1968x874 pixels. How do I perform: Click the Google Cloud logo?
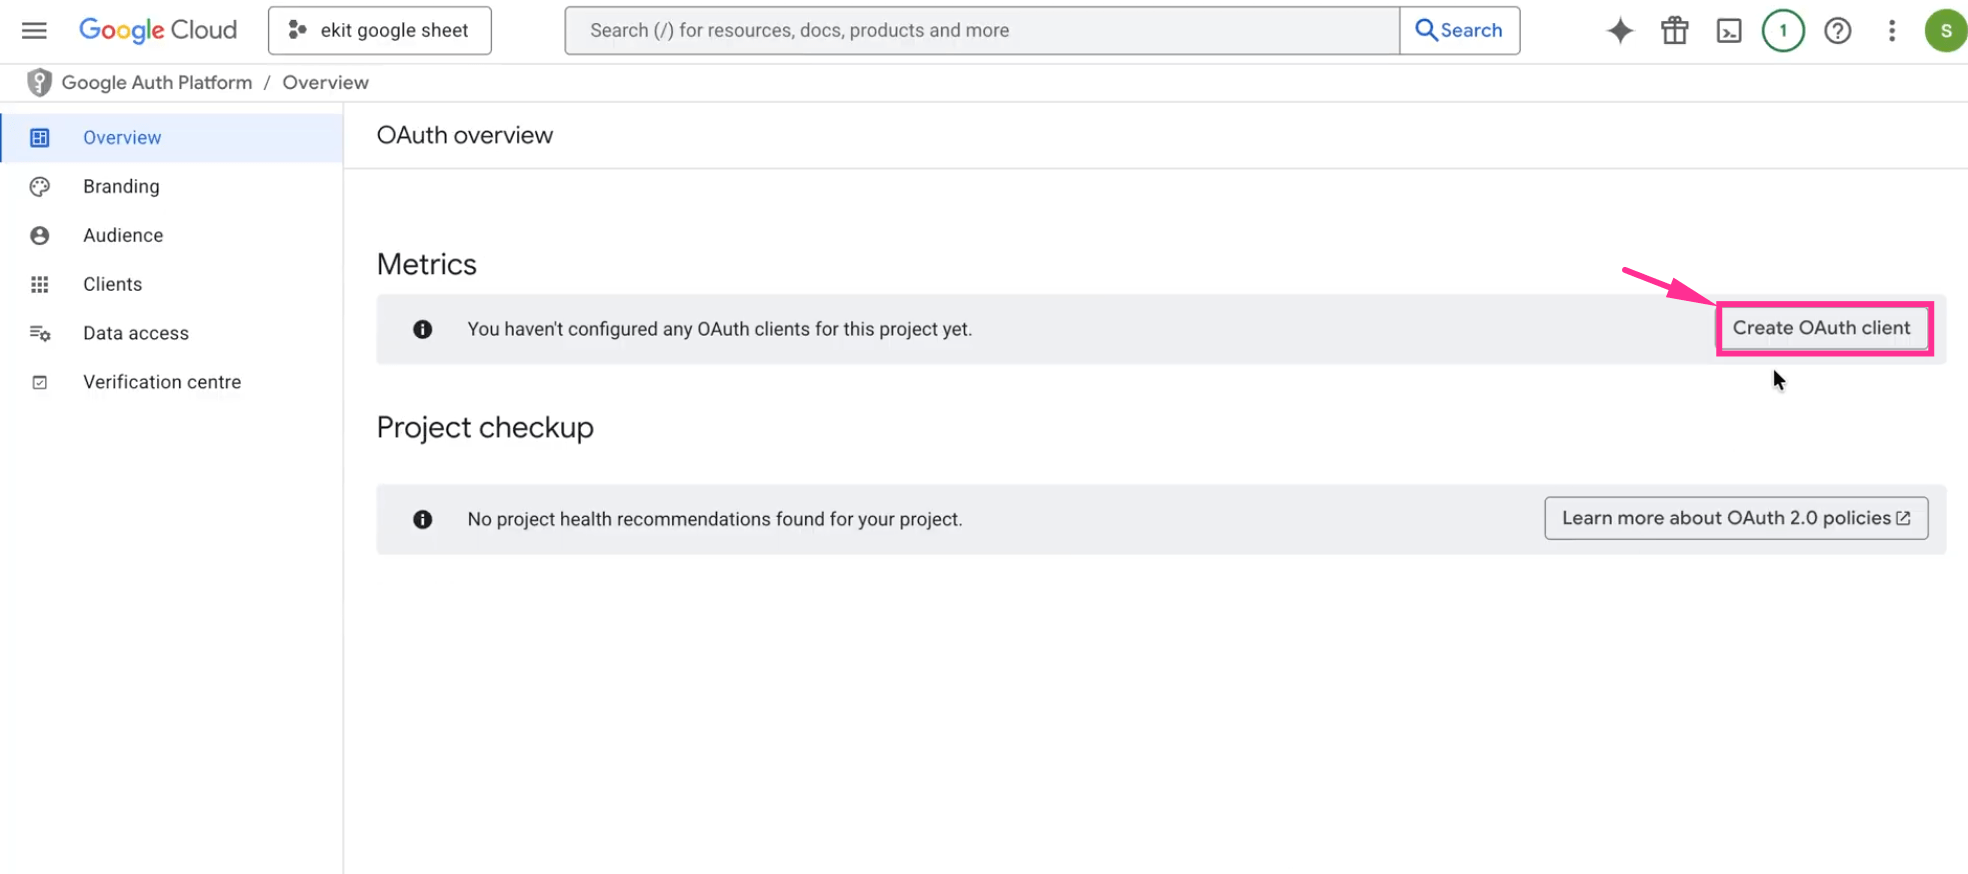click(158, 30)
